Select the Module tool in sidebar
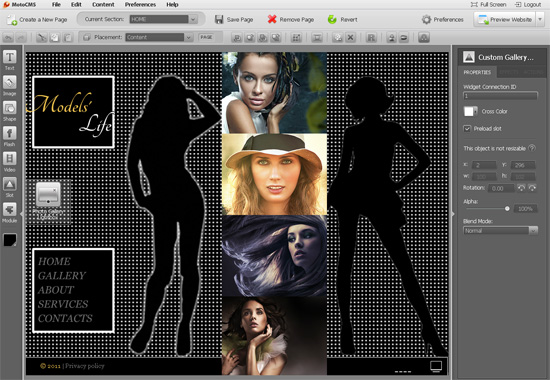Screen dimensions: 550x380 pos(9,212)
